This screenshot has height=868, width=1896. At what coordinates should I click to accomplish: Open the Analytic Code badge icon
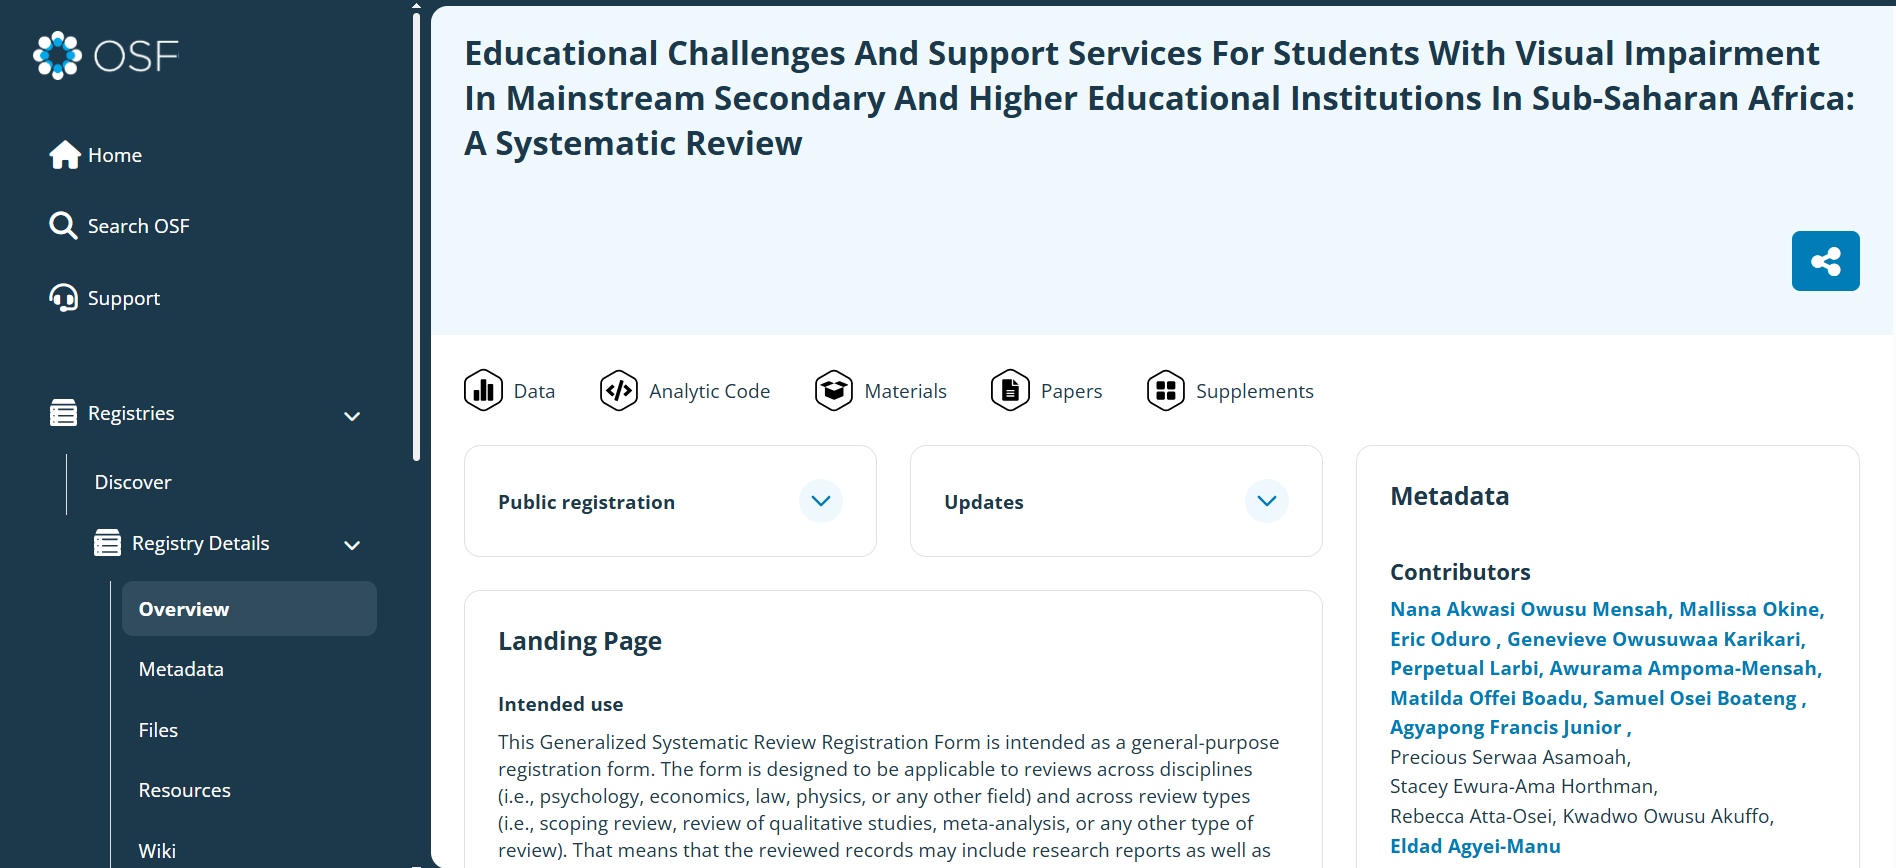(x=619, y=391)
